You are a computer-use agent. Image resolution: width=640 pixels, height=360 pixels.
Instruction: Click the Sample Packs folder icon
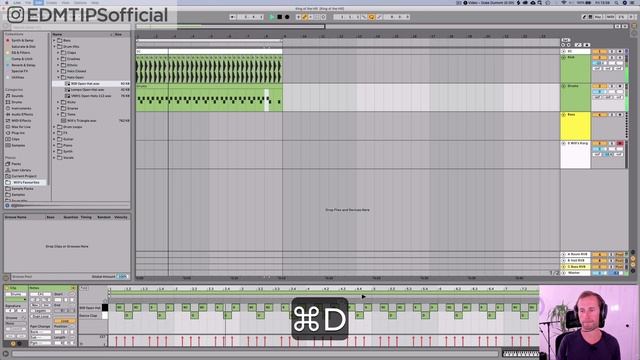8,189
